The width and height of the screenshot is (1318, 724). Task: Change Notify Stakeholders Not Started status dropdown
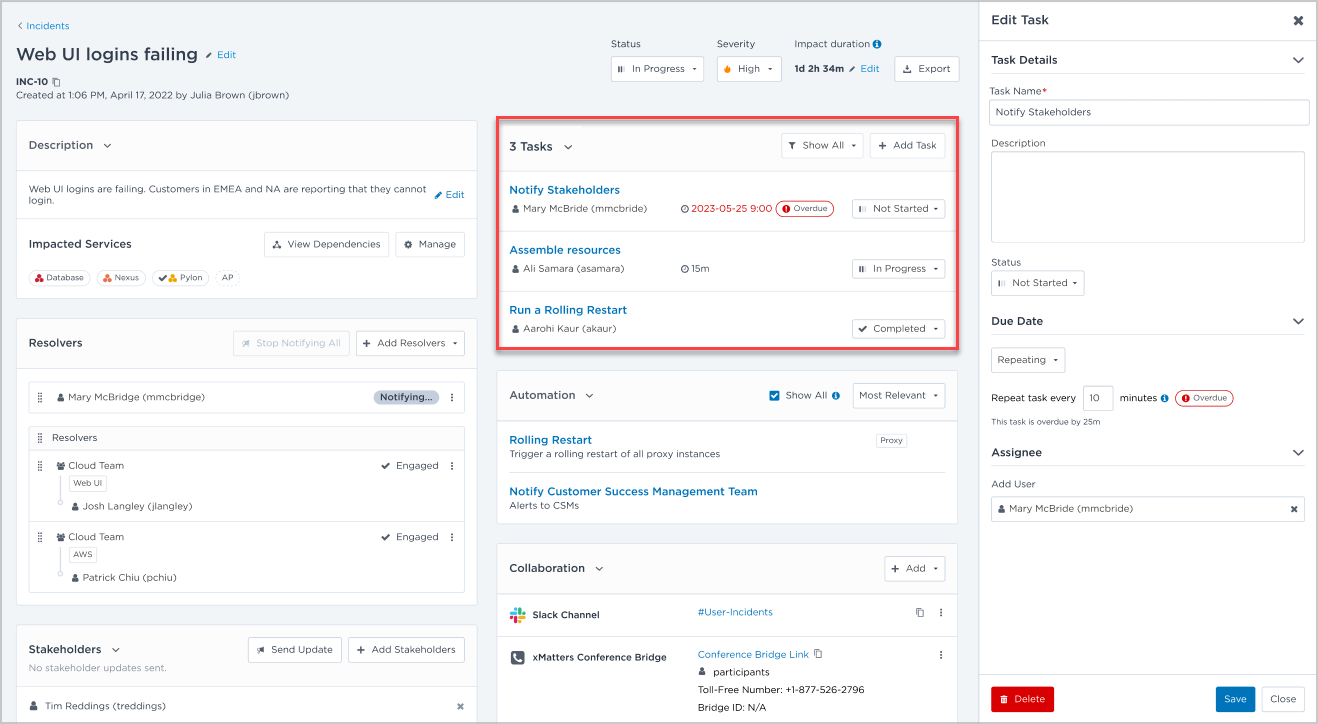pos(898,209)
